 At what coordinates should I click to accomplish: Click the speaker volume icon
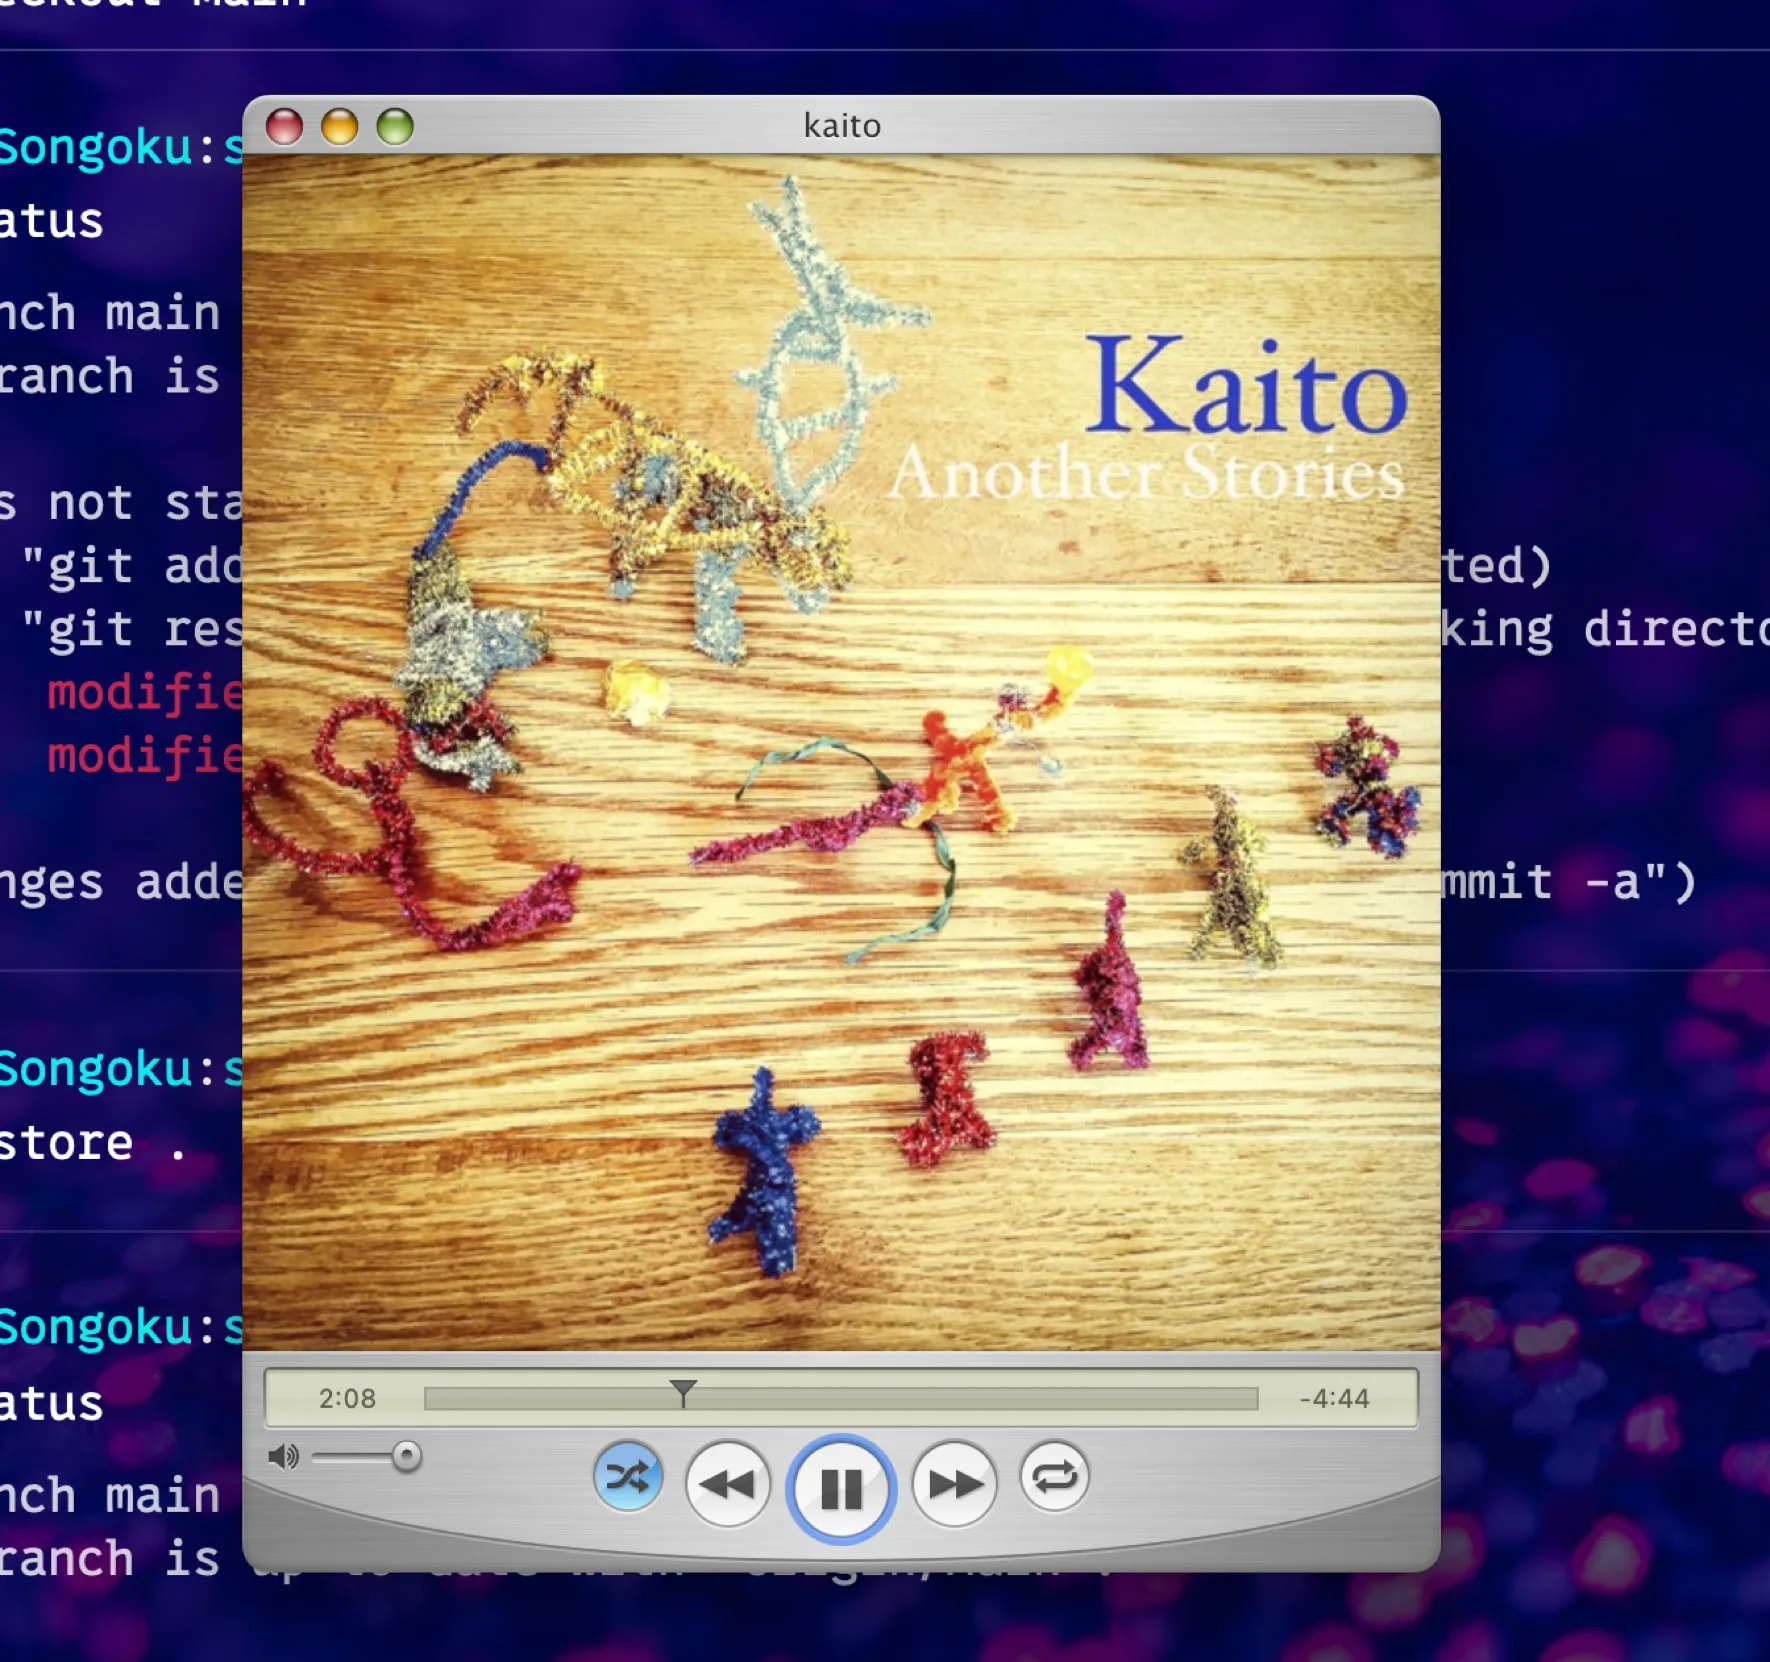click(x=283, y=1456)
